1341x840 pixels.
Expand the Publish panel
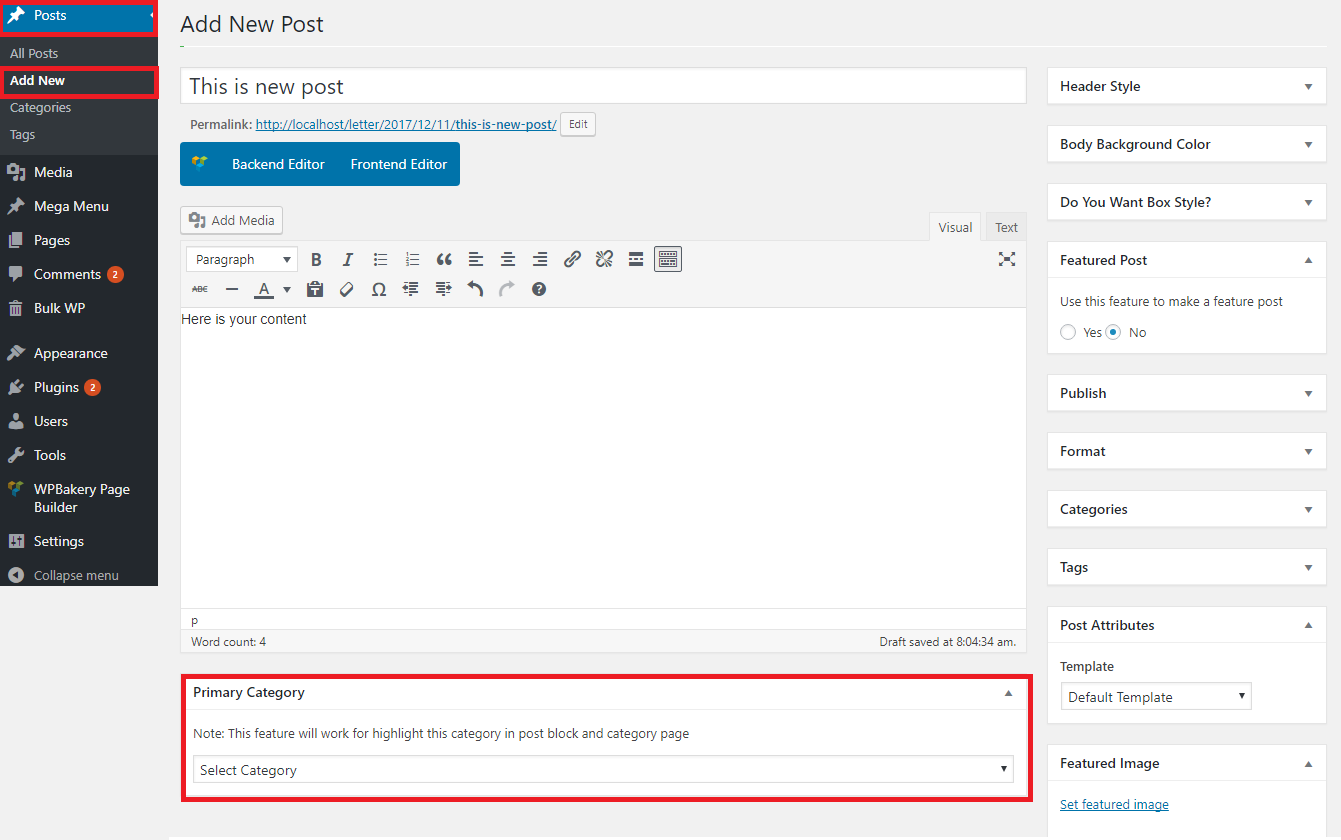1308,394
